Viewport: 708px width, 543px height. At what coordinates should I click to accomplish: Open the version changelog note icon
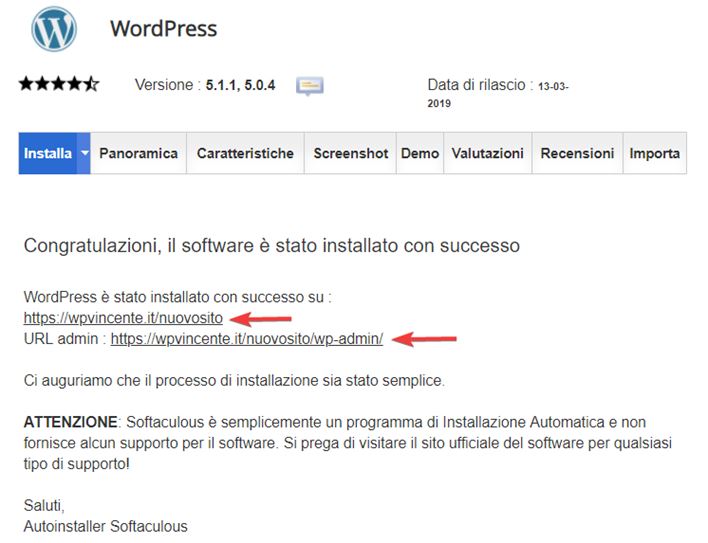310,85
